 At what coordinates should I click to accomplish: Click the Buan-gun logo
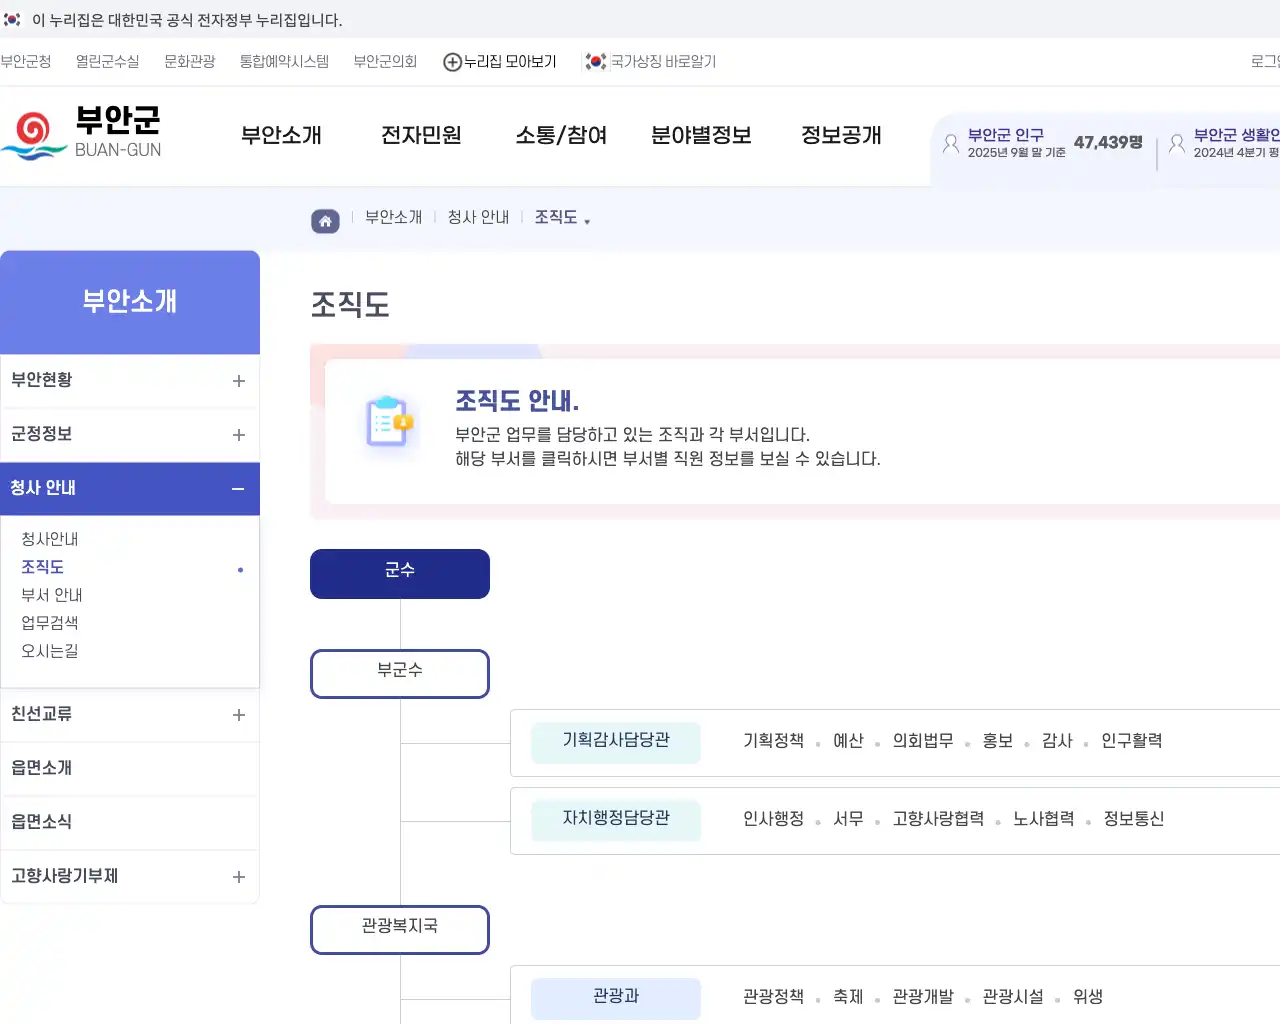coord(81,134)
